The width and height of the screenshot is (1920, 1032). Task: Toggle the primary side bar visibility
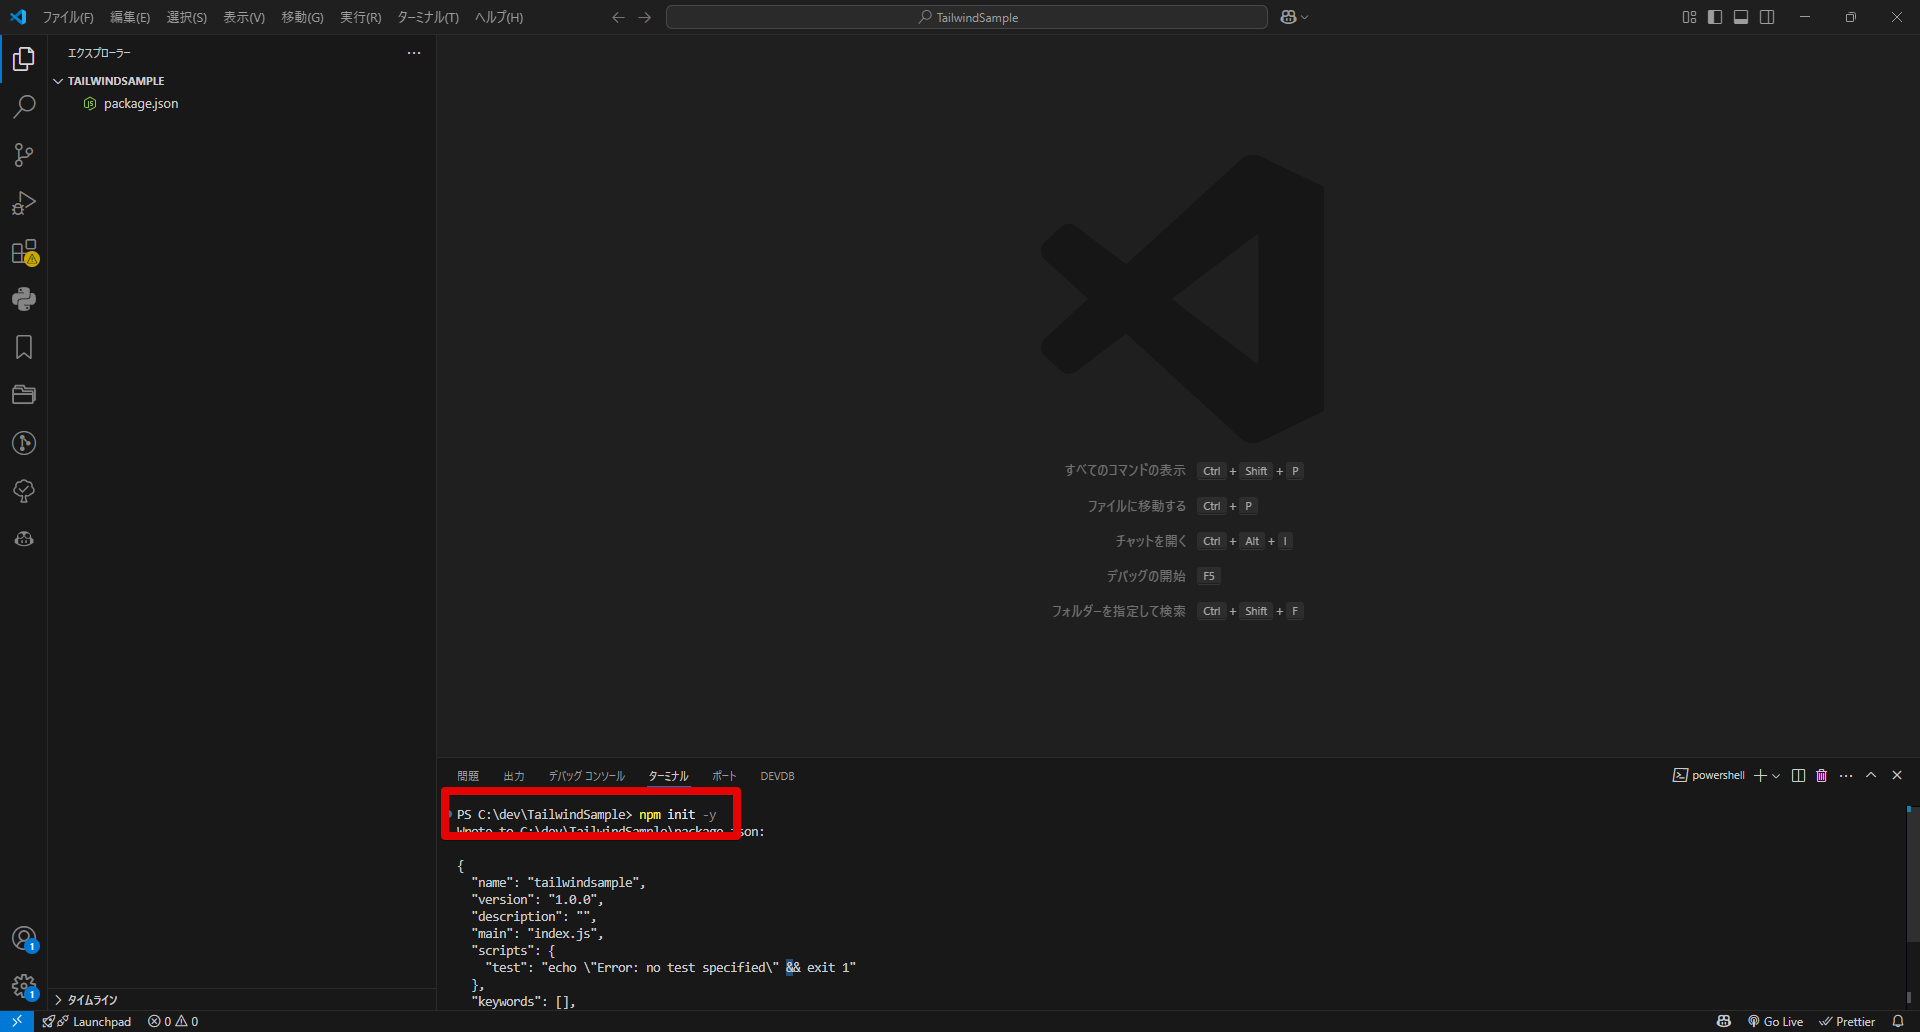1715,17
